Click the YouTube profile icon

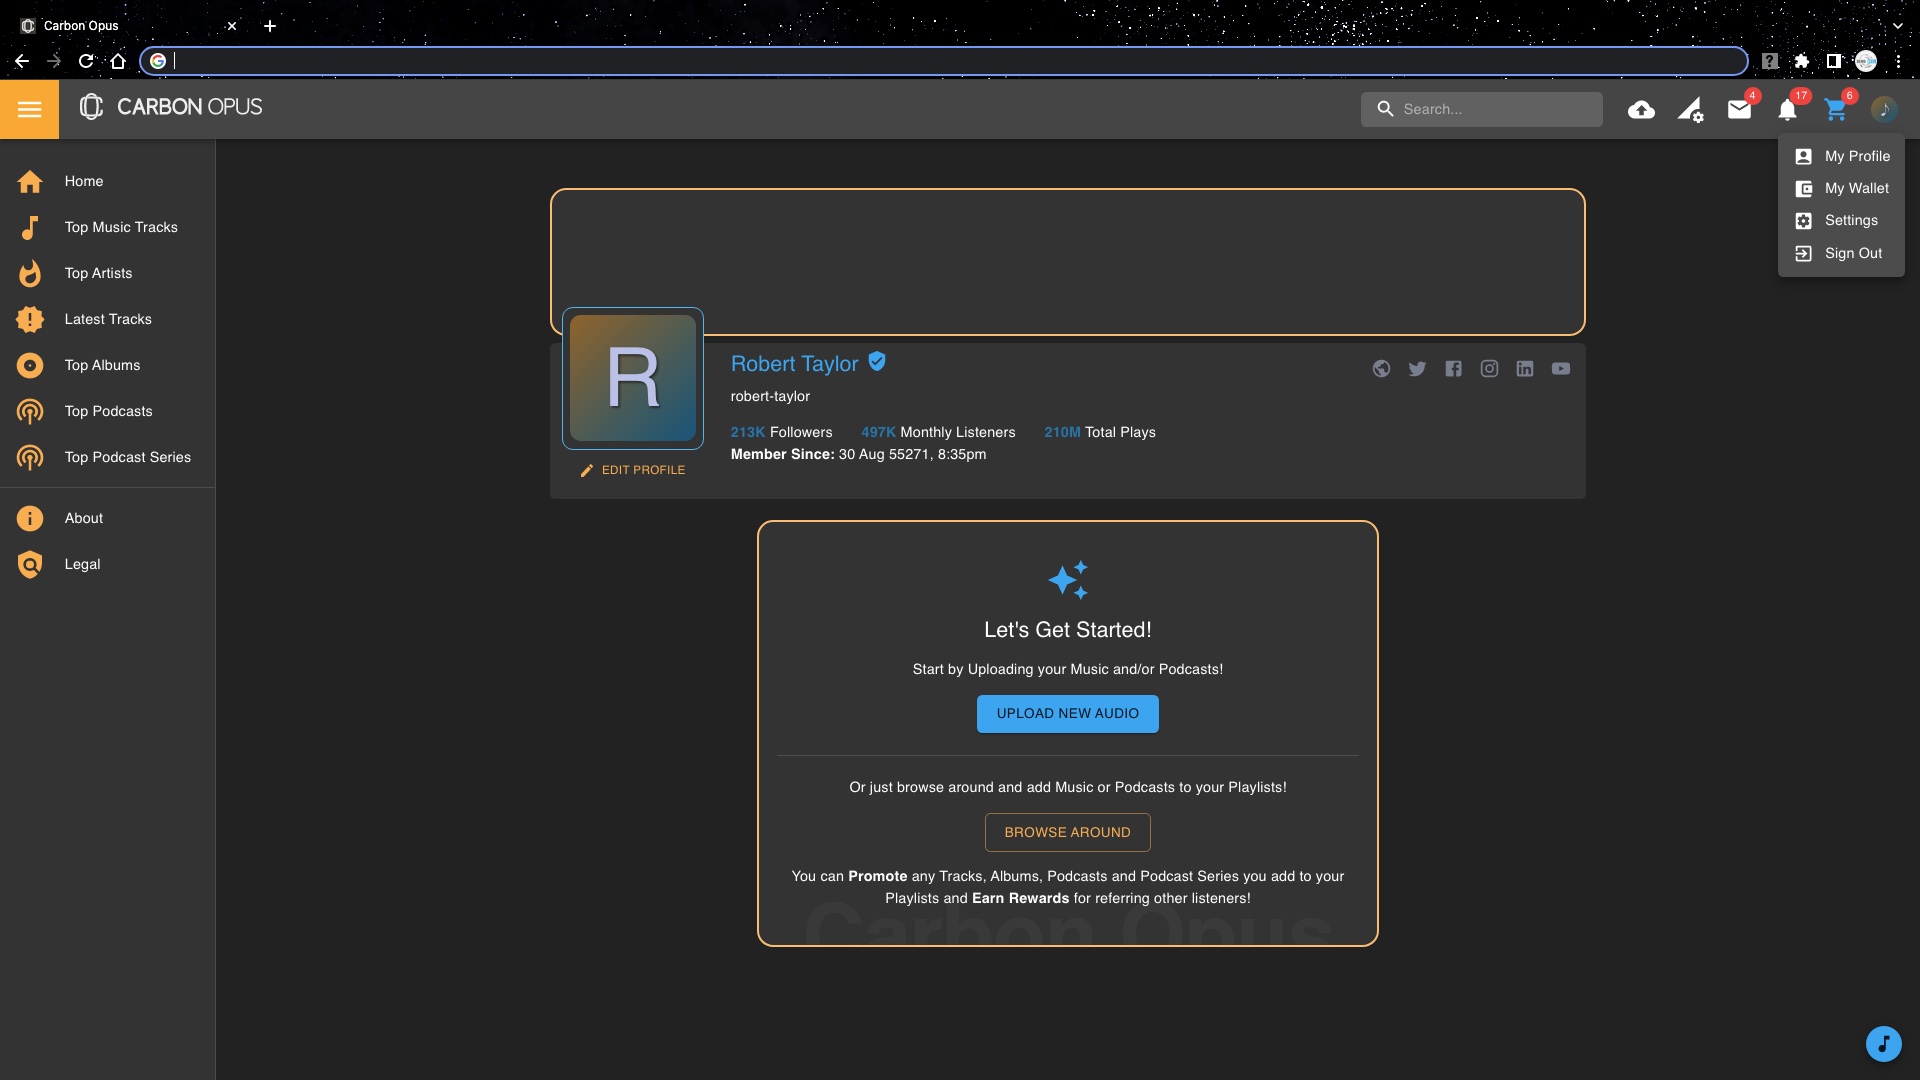pos(1560,369)
